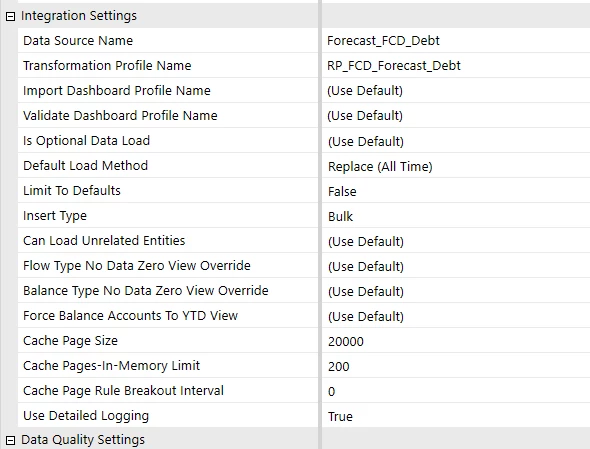Edit Flow Type No Data Zero View Override
The image size is (590, 449).
456,266
